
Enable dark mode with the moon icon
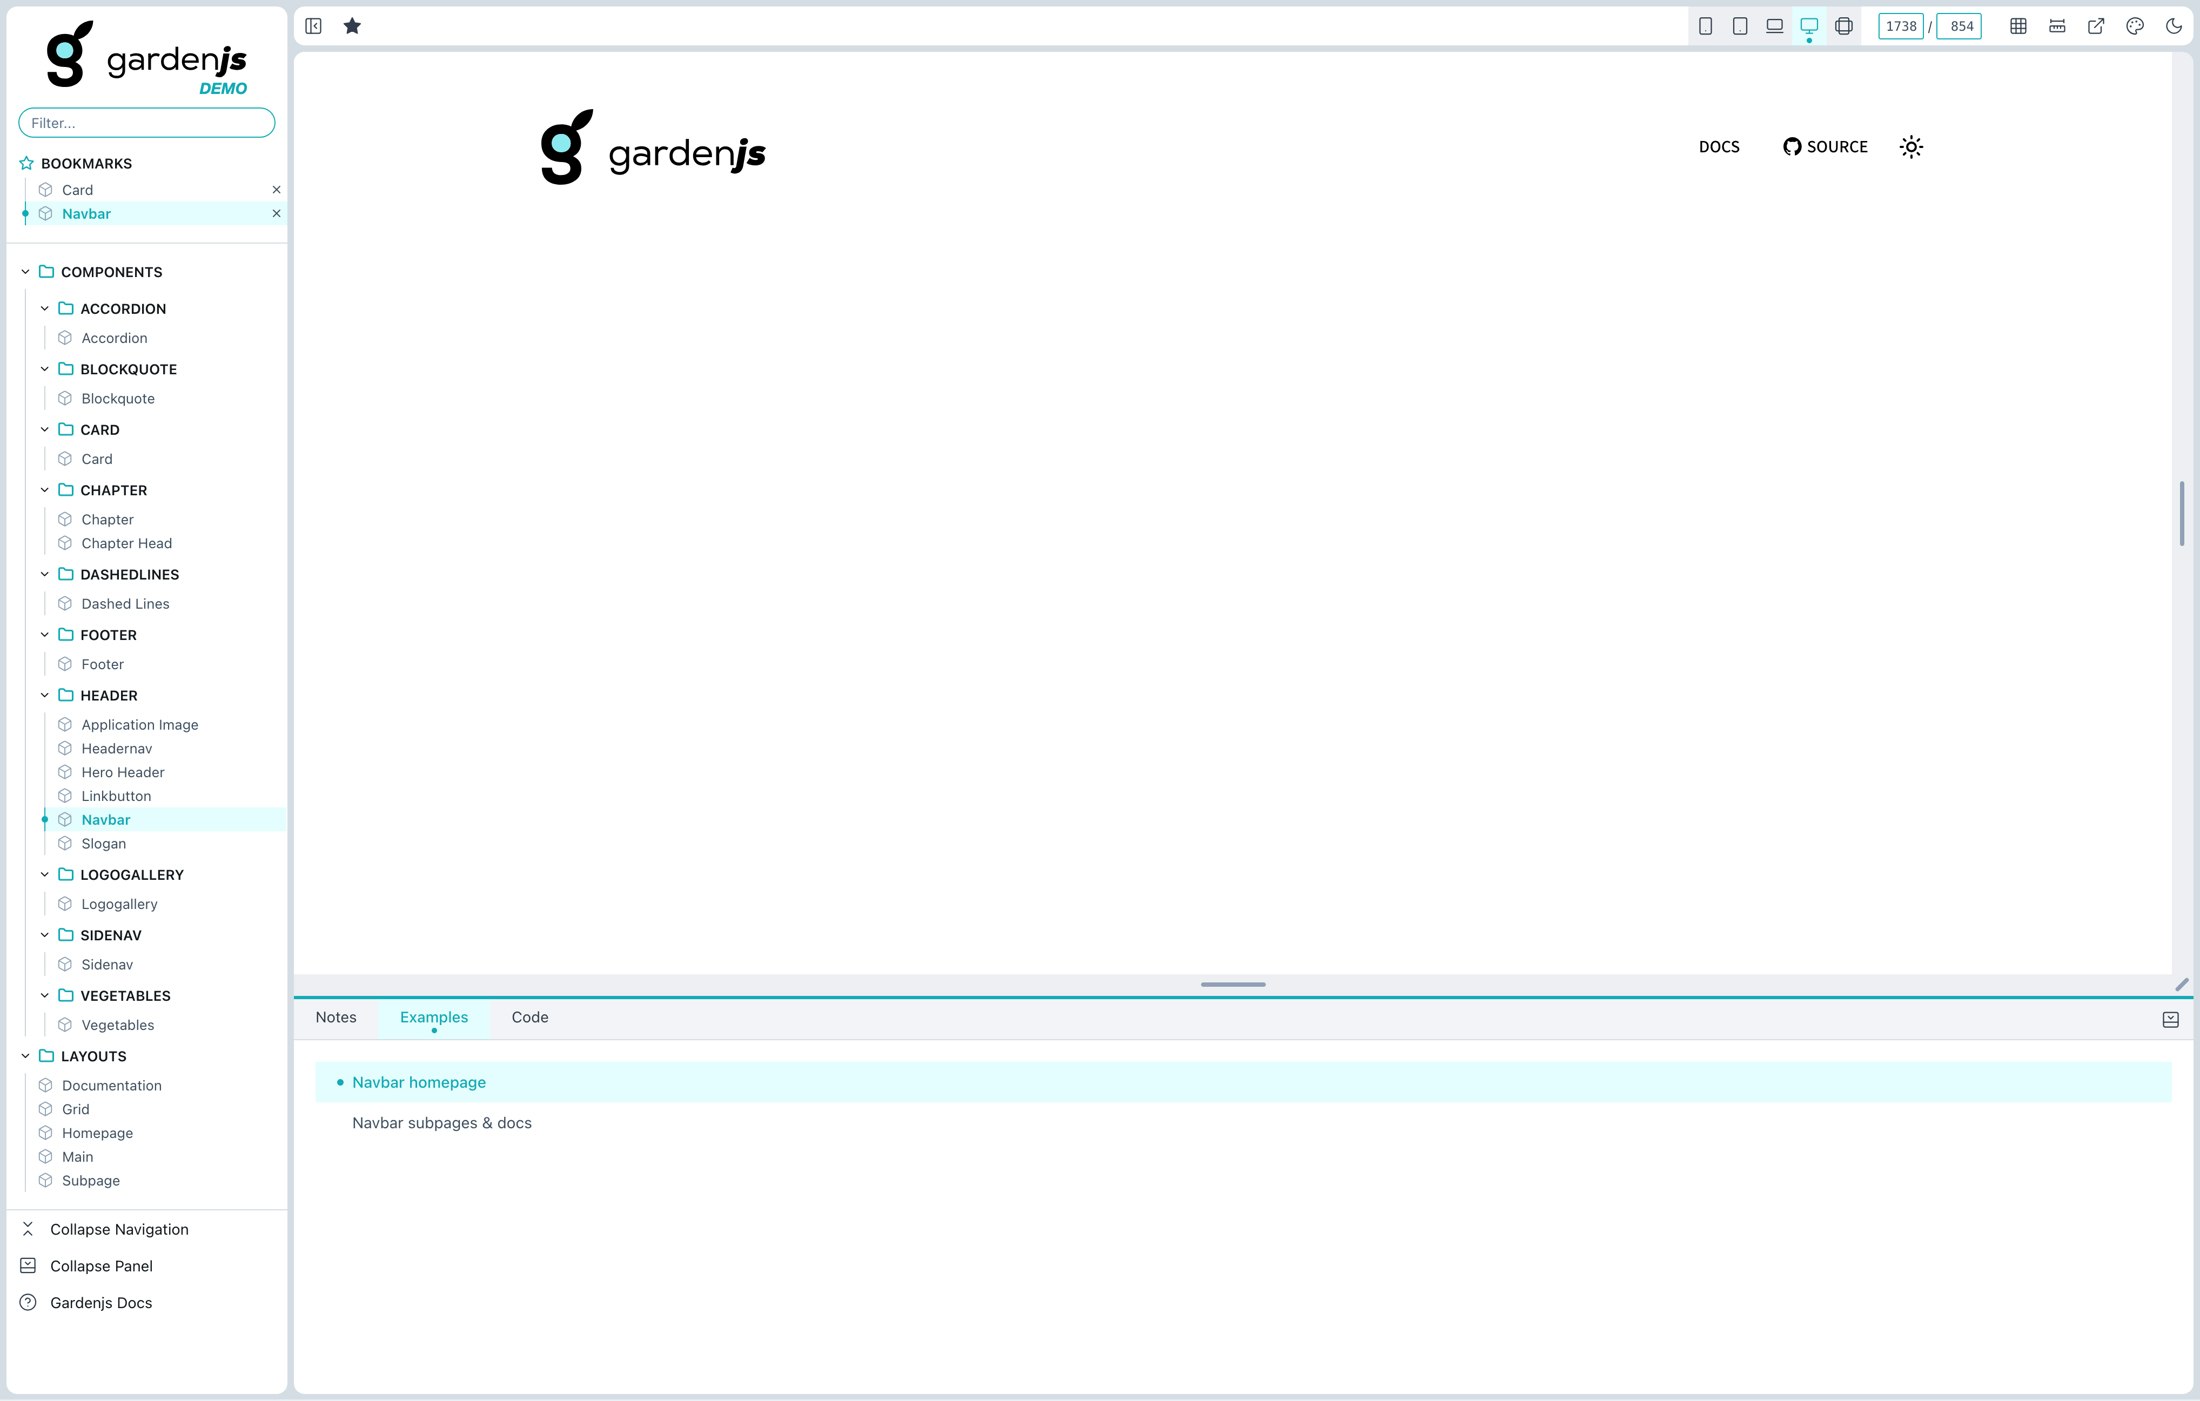pos(2173,26)
